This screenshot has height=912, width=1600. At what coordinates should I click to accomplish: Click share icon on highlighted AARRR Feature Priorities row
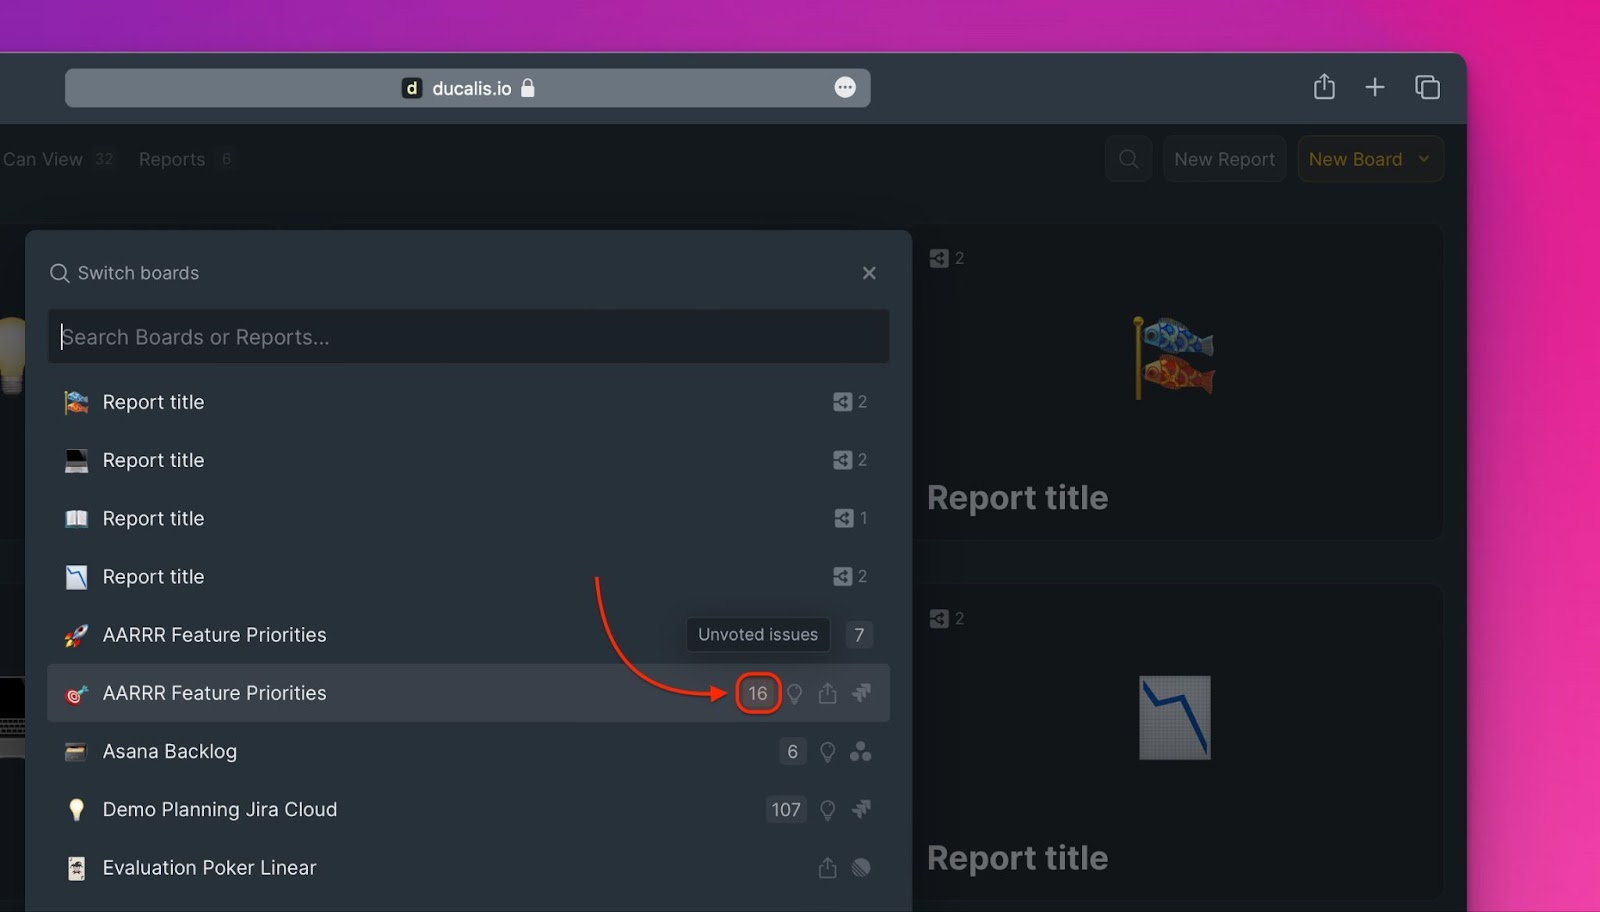pyautogui.click(x=827, y=693)
